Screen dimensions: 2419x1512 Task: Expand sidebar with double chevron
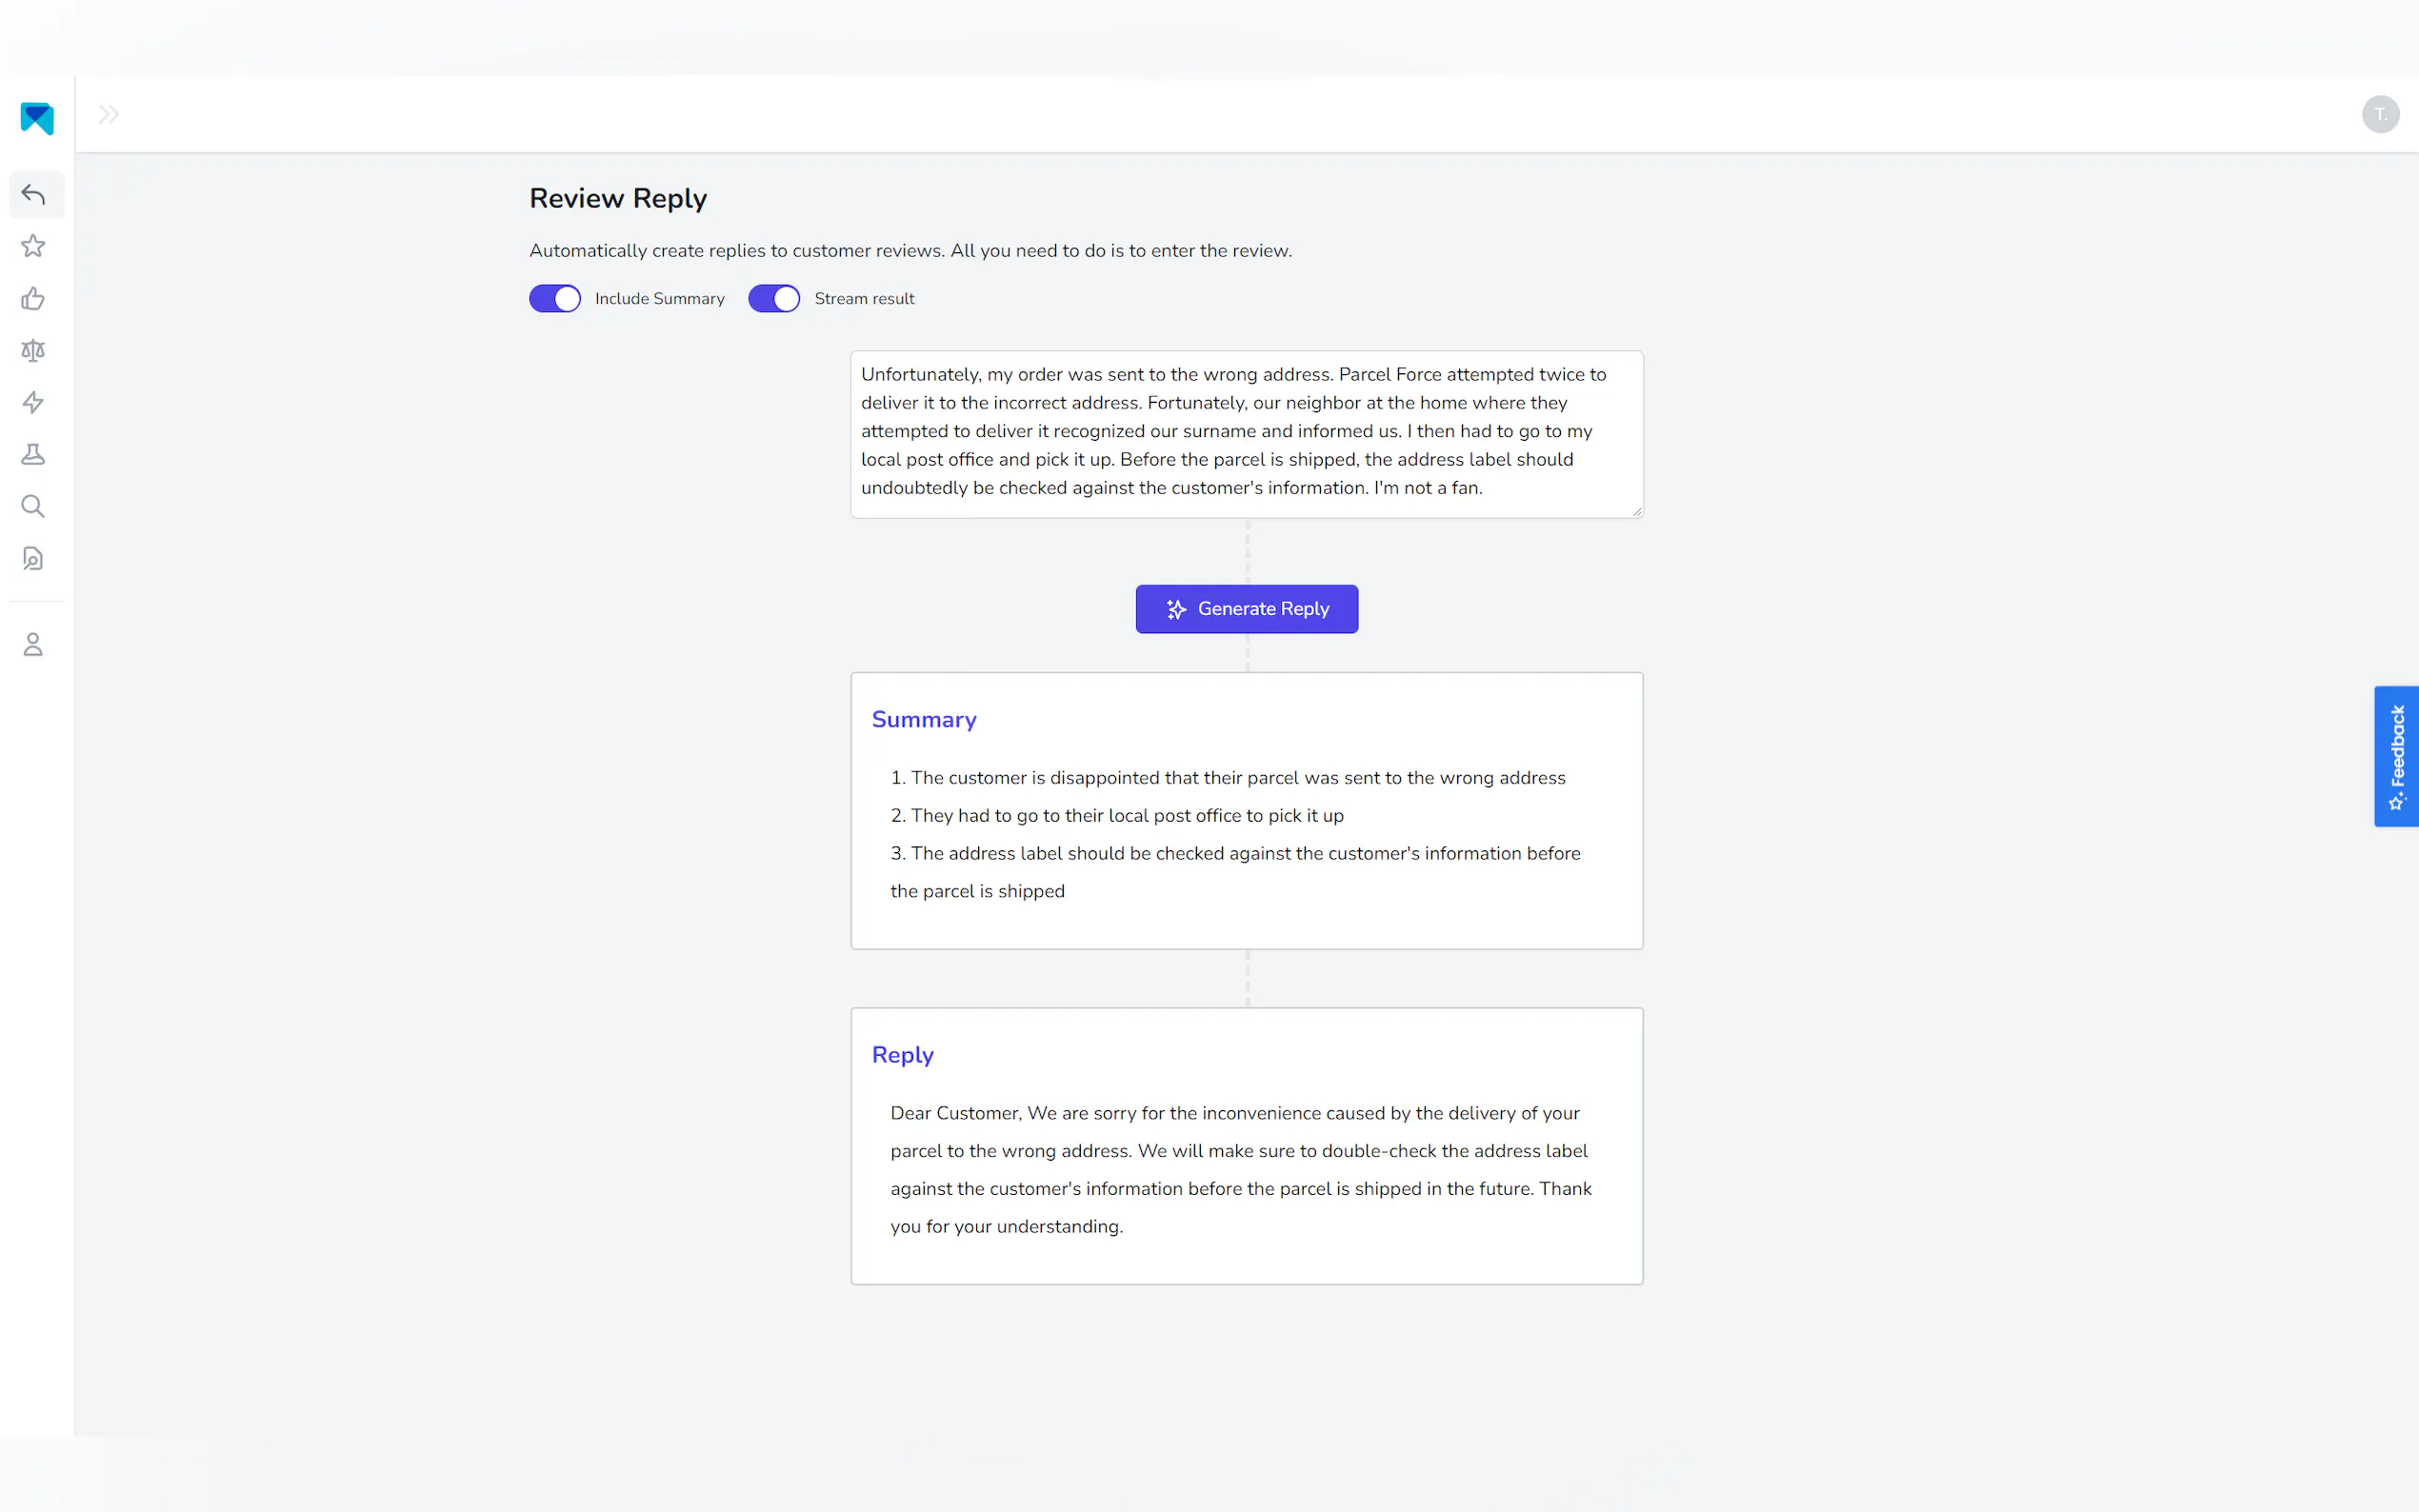point(109,114)
